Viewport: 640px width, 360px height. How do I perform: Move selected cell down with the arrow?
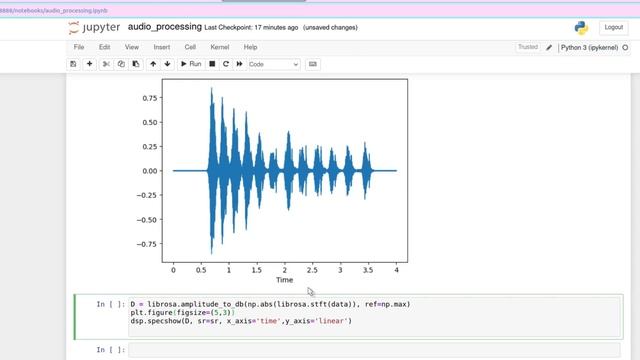coord(167,64)
